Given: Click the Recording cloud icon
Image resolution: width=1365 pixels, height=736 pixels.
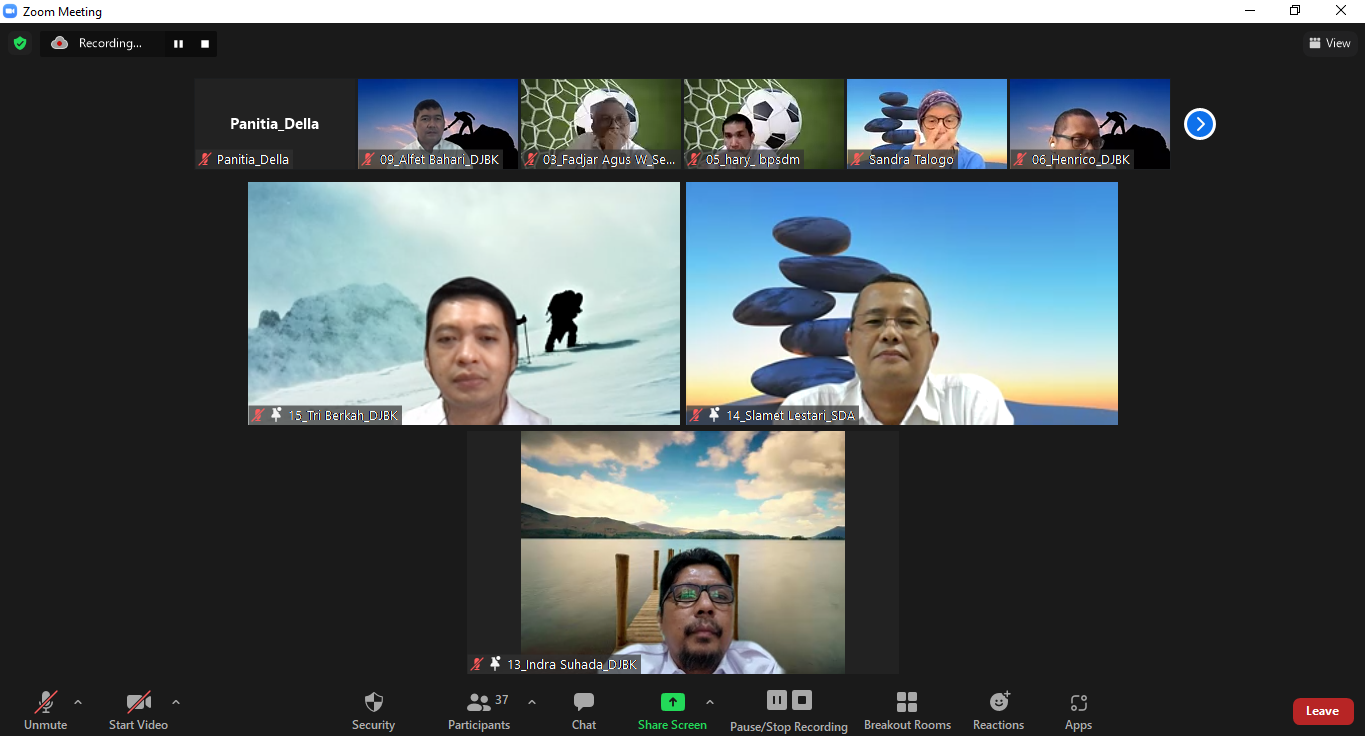Looking at the screenshot, I should click(59, 43).
